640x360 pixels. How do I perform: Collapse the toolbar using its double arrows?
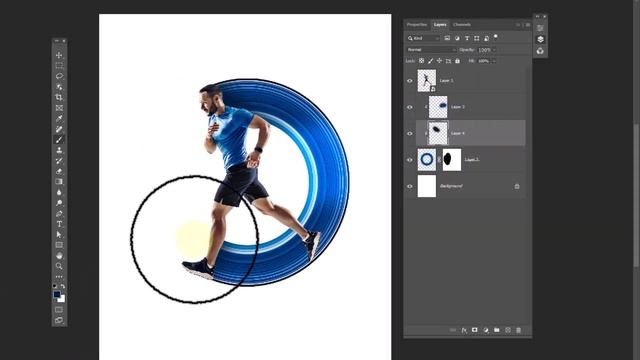pyautogui.click(x=57, y=41)
